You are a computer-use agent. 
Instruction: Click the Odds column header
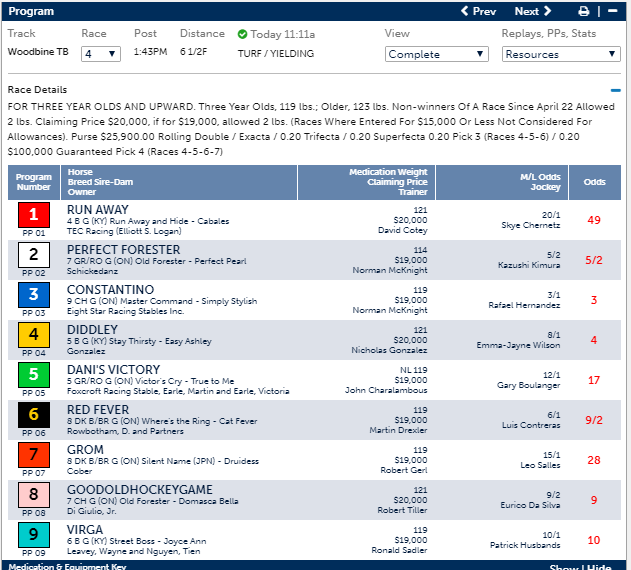click(594, 182)
